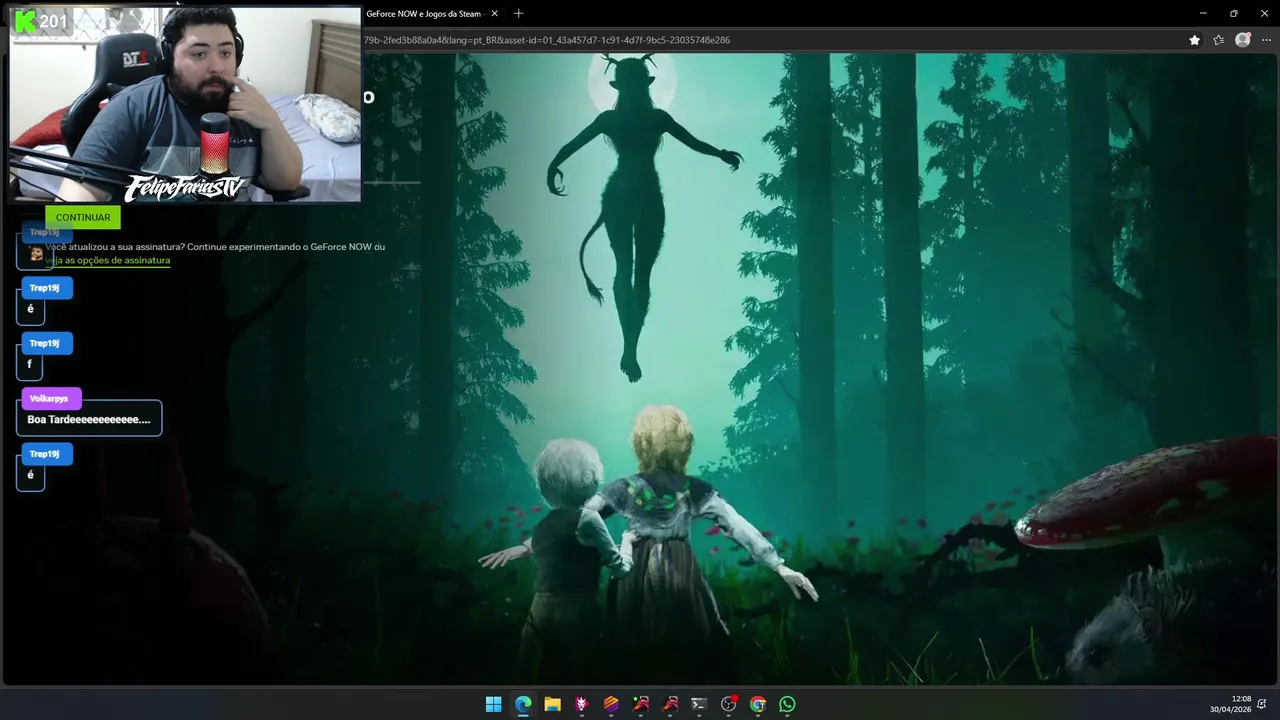This screenshot has height=720, width=1280.
Task: Close the GeForce NOW browser tab
Action: coord(494,14)
